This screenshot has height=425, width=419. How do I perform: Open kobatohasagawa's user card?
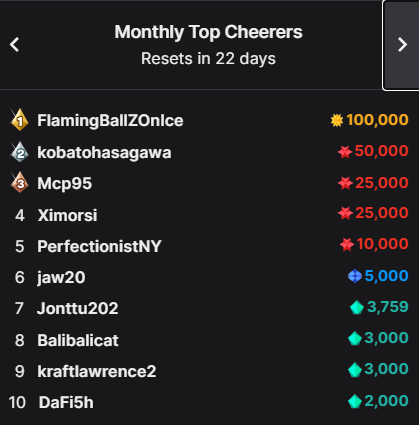[x=104, y=153]
